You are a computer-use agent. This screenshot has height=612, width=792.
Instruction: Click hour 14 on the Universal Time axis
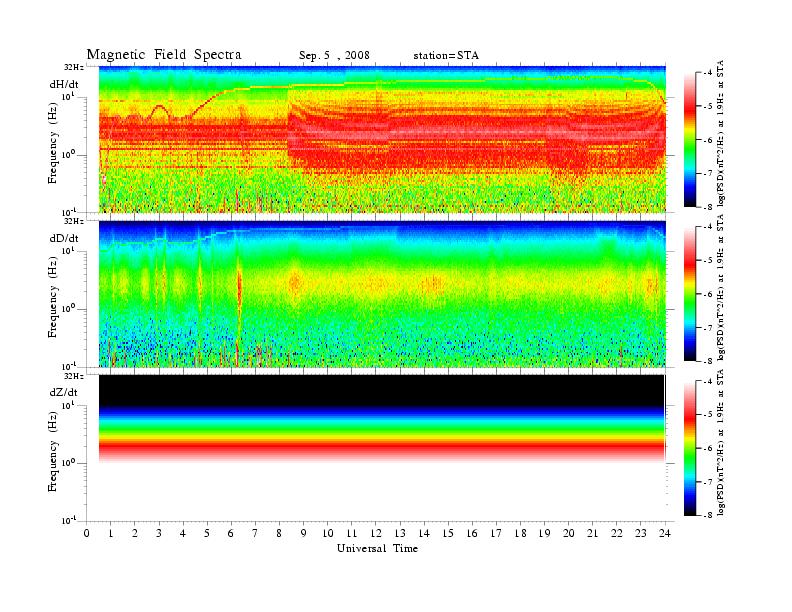click(424, 533)
